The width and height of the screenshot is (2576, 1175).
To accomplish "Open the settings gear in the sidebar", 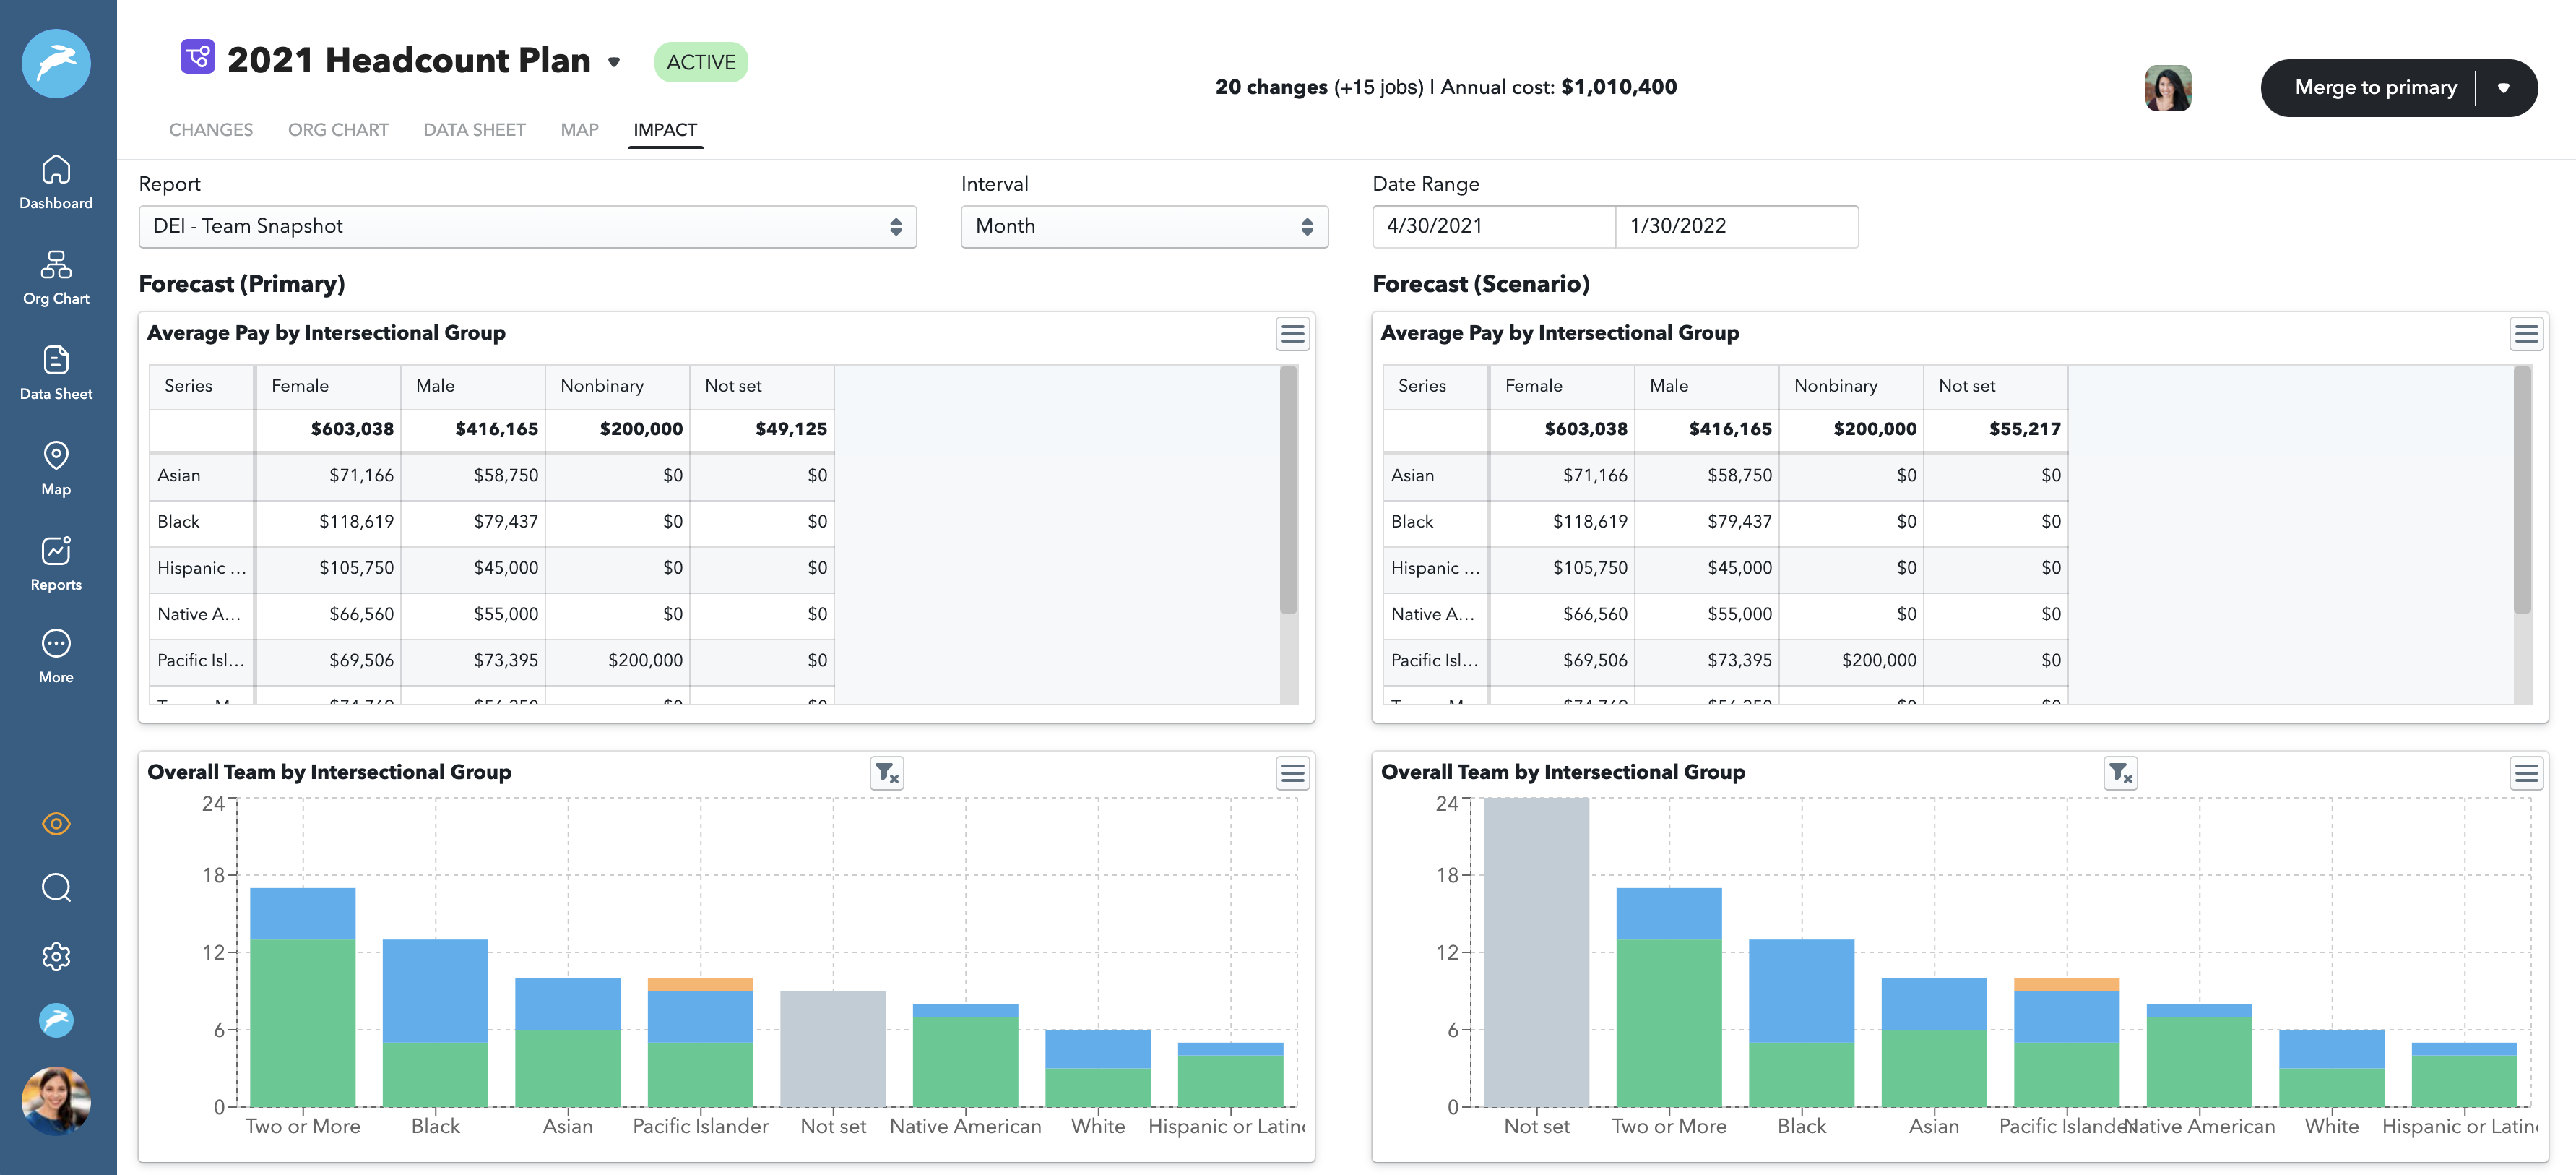I will [x=56, y=956].
